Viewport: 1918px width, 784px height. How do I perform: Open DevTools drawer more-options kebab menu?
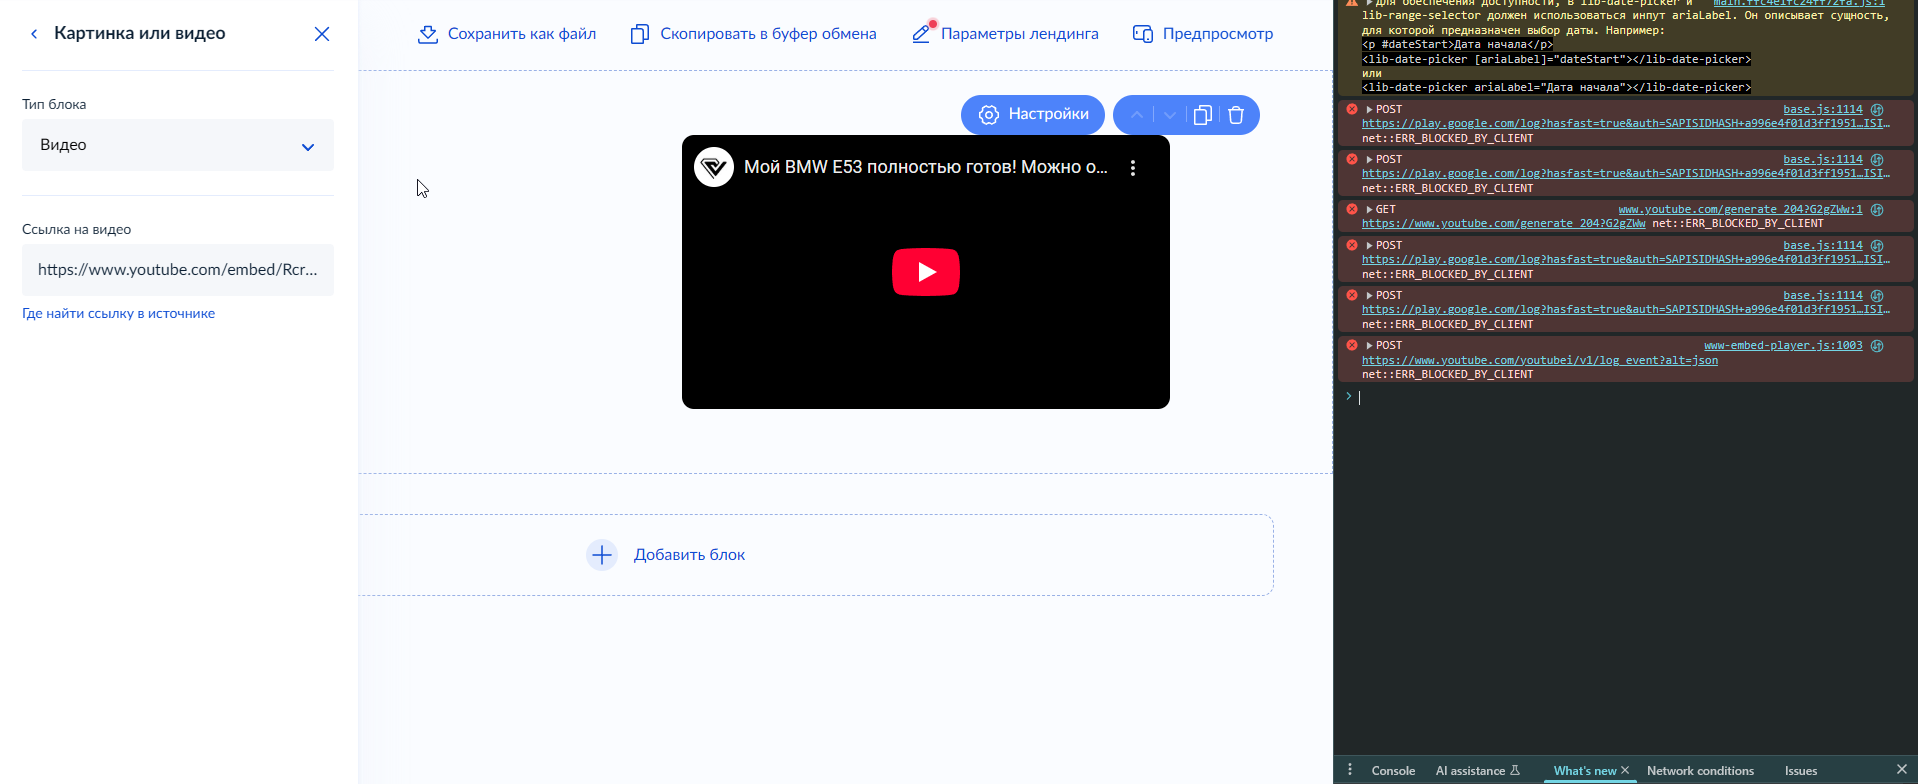point(1350,770)
